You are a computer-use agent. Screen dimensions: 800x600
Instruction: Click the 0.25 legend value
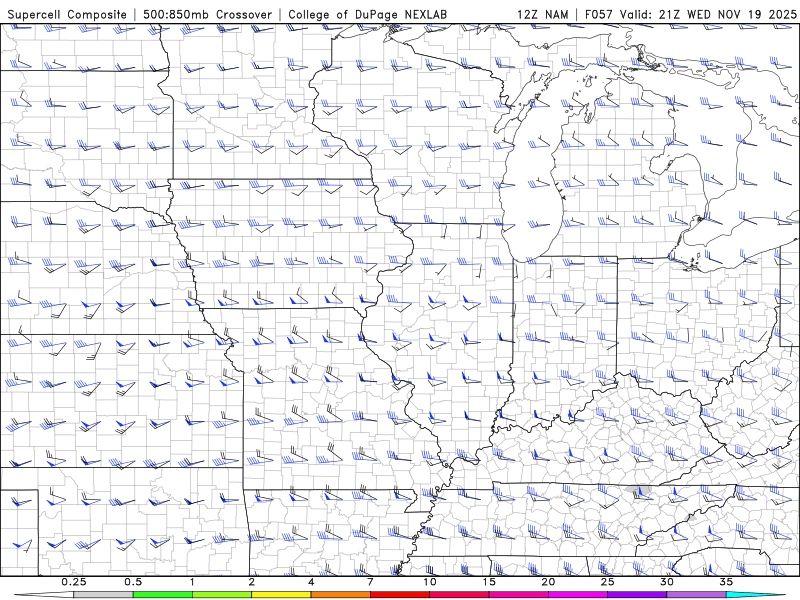pos(74,582)
